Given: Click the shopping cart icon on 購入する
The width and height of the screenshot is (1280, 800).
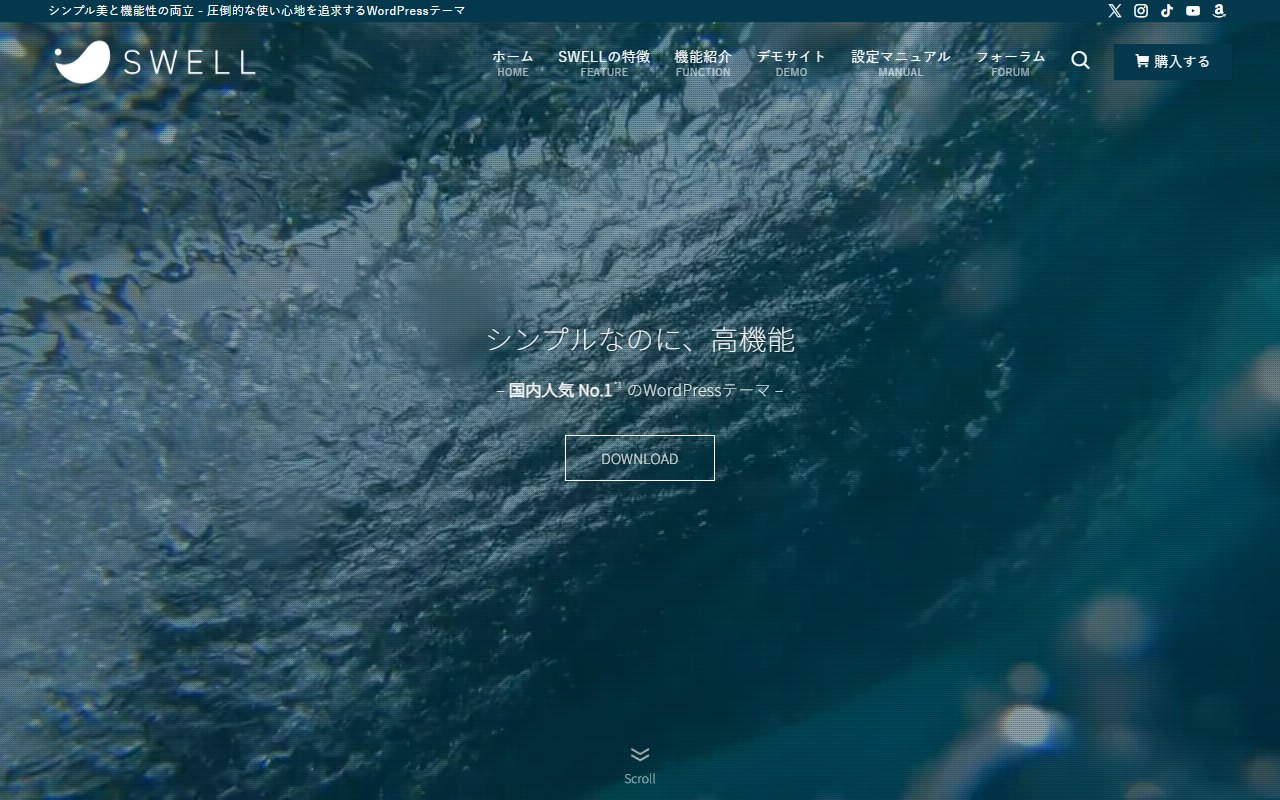Looking at the screenshot, I should click(1140, 61).
